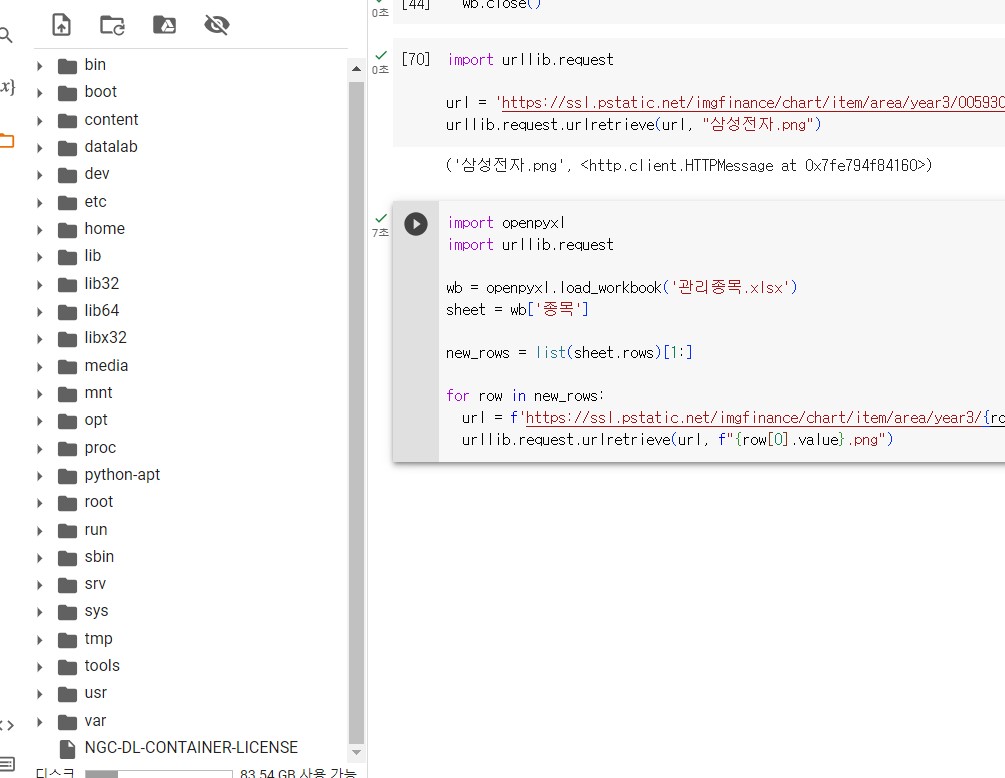The height and width of the screenshot is (778, 1005).
Task: Open the f-string URL link in loop
Action: (x=765, y=418)
